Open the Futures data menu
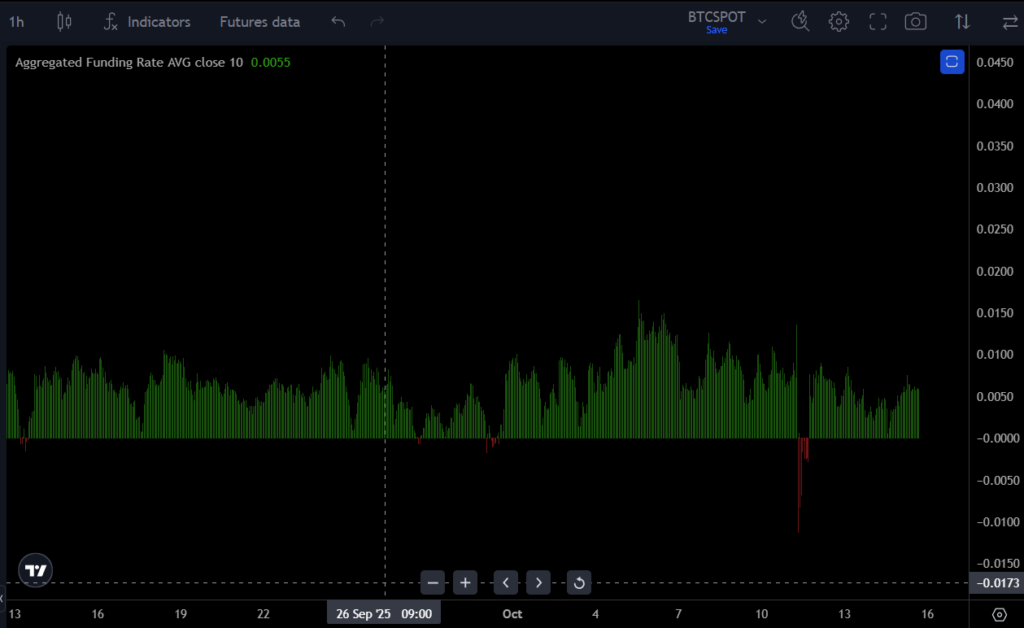 coord(259,21)
